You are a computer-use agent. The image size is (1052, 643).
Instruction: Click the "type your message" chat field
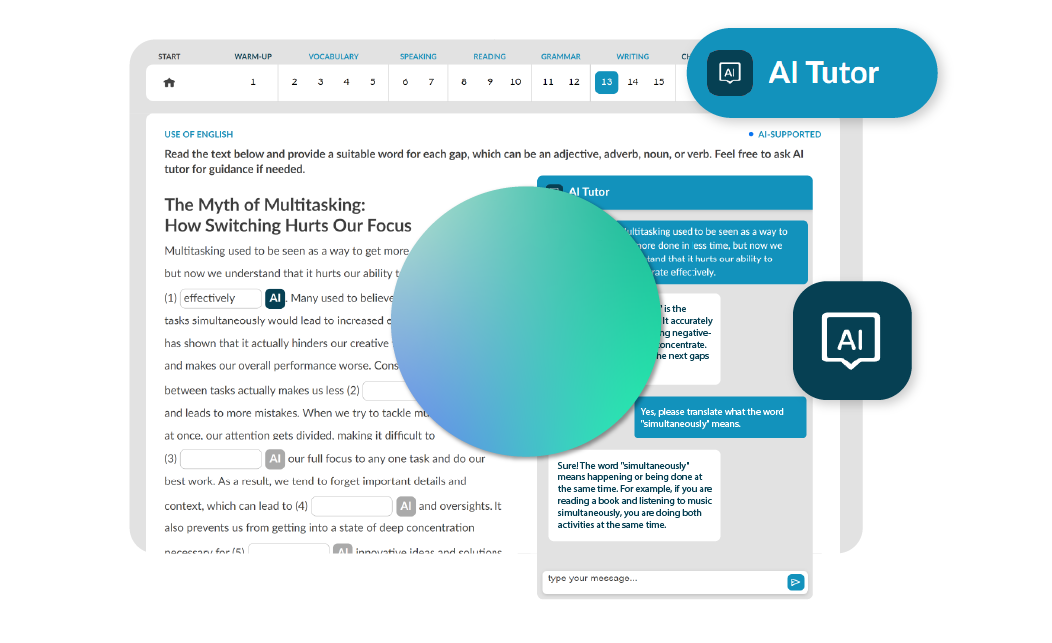(x=662, y=579)
